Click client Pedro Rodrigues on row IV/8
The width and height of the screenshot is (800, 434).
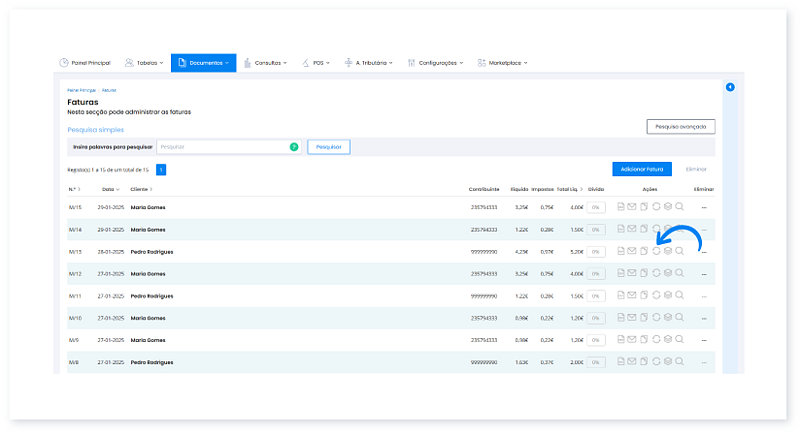coord(152,362)
